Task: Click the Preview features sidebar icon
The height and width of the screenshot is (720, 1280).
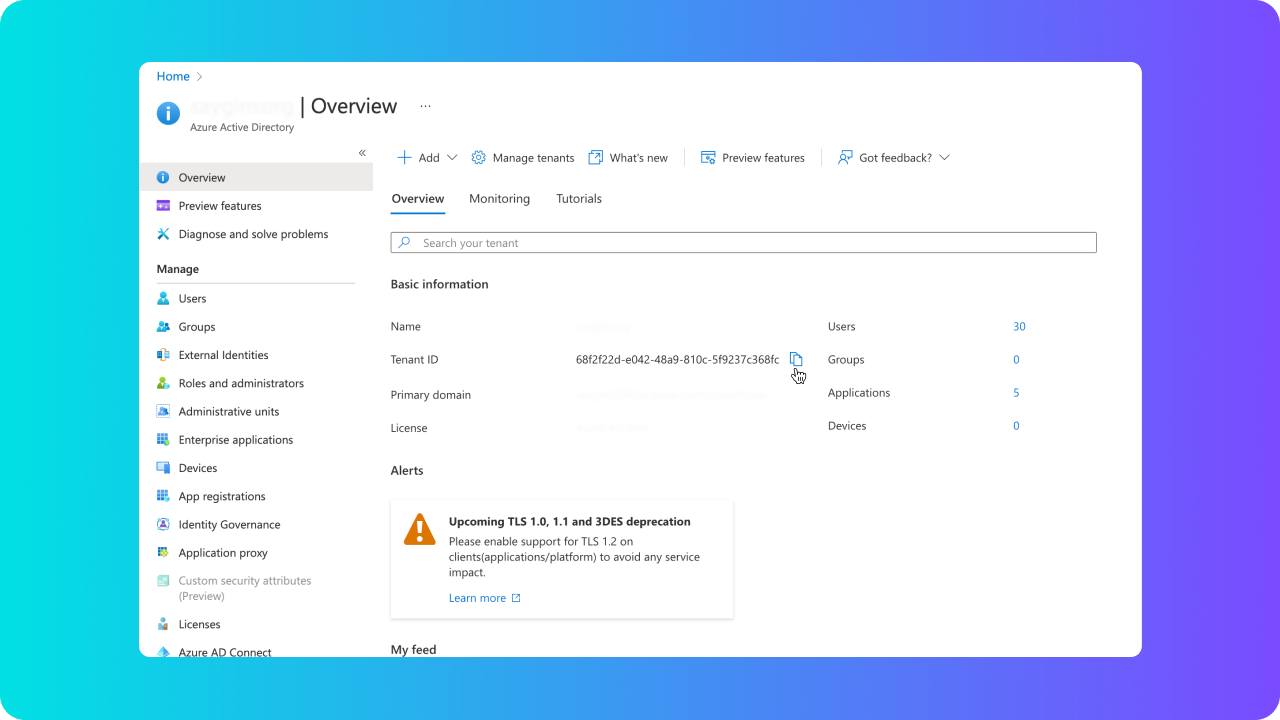Action: [x=163, y=206]
